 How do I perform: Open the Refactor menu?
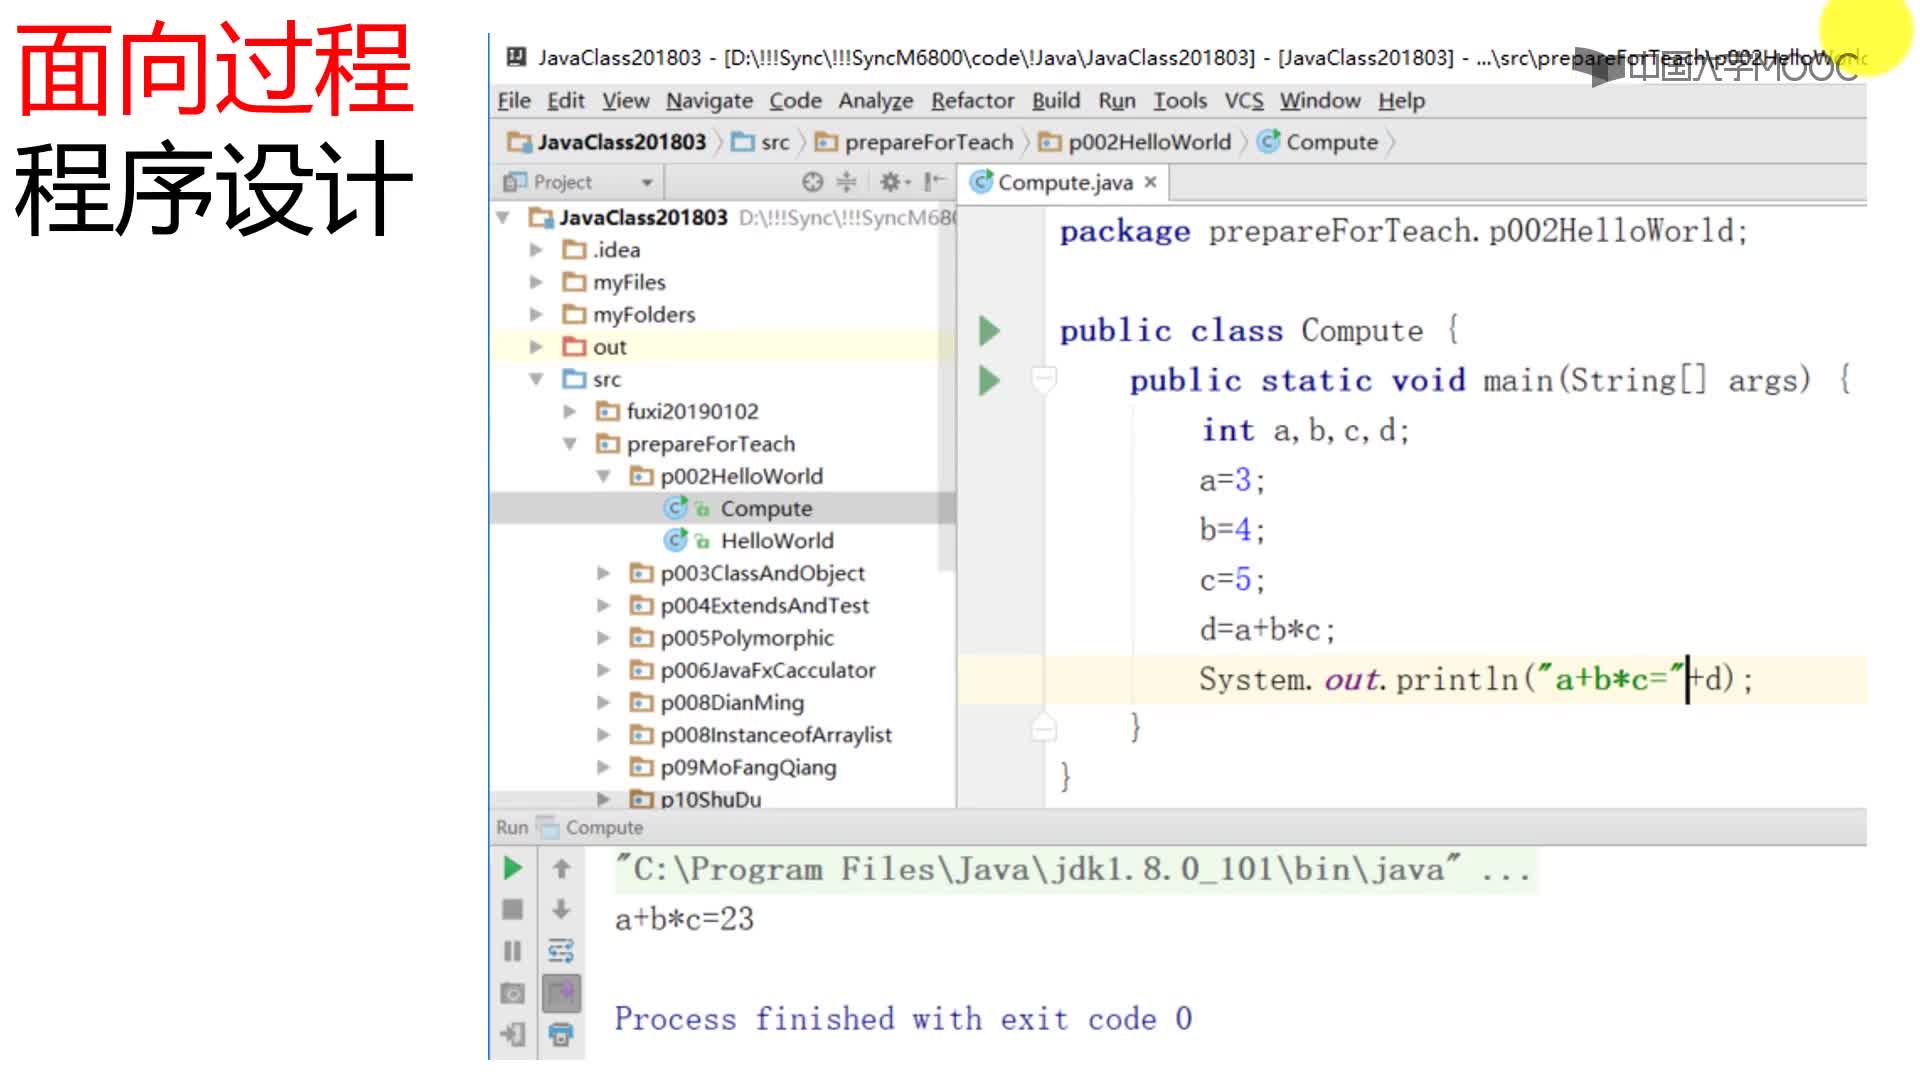point(973,101)
